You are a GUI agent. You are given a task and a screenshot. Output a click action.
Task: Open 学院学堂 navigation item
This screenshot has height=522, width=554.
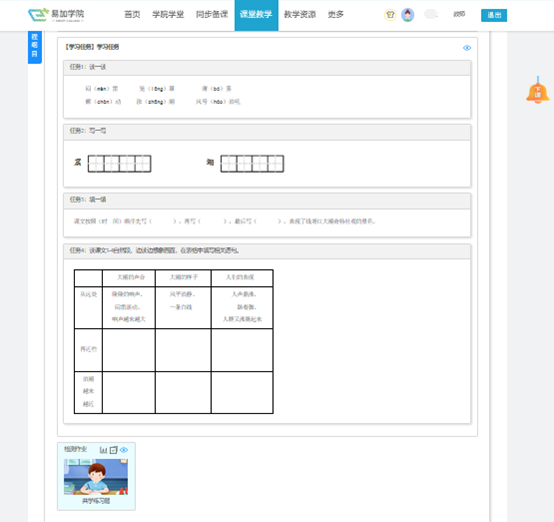pyautogui.click(x=168, y=14)
